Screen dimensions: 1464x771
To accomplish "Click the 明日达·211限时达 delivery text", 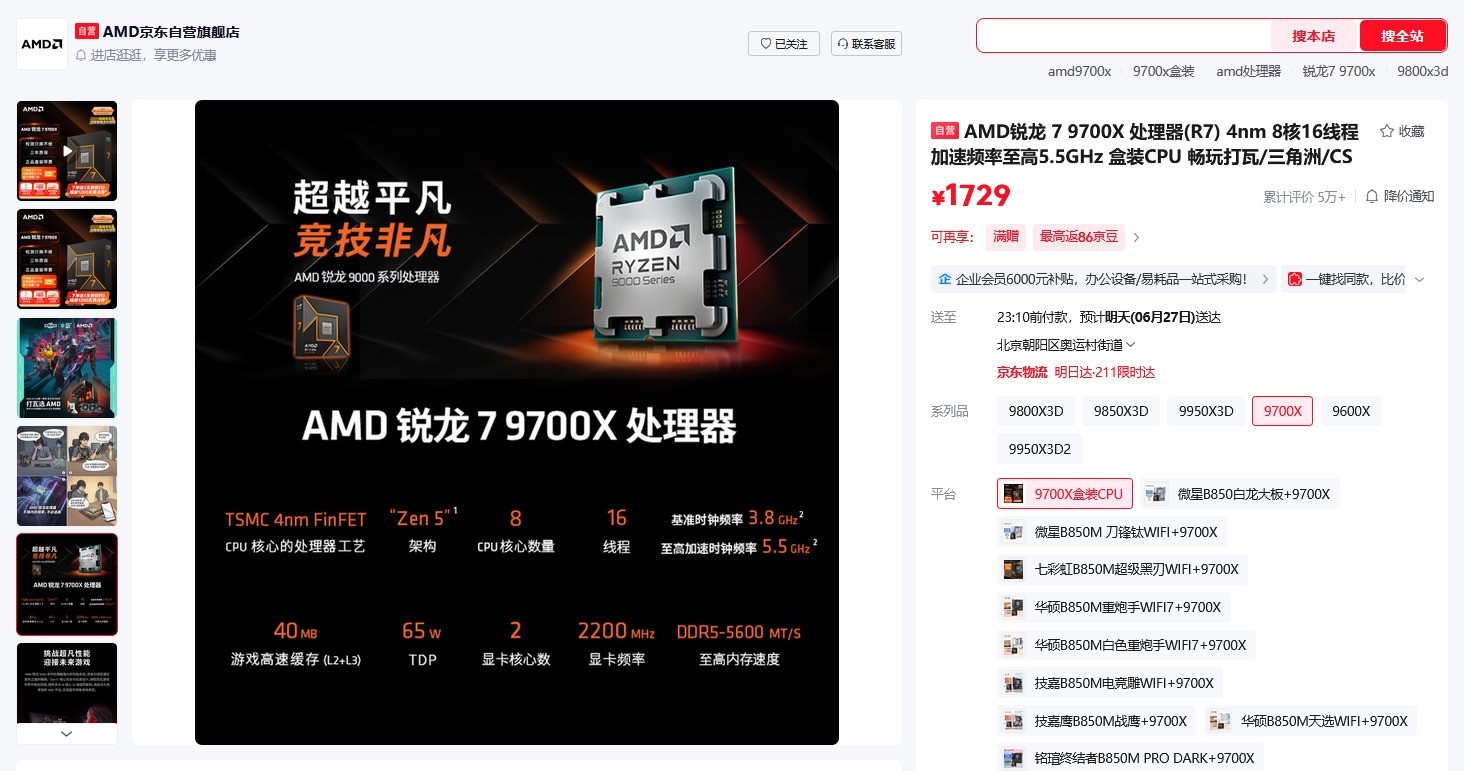I will (x=1105, y=372).
